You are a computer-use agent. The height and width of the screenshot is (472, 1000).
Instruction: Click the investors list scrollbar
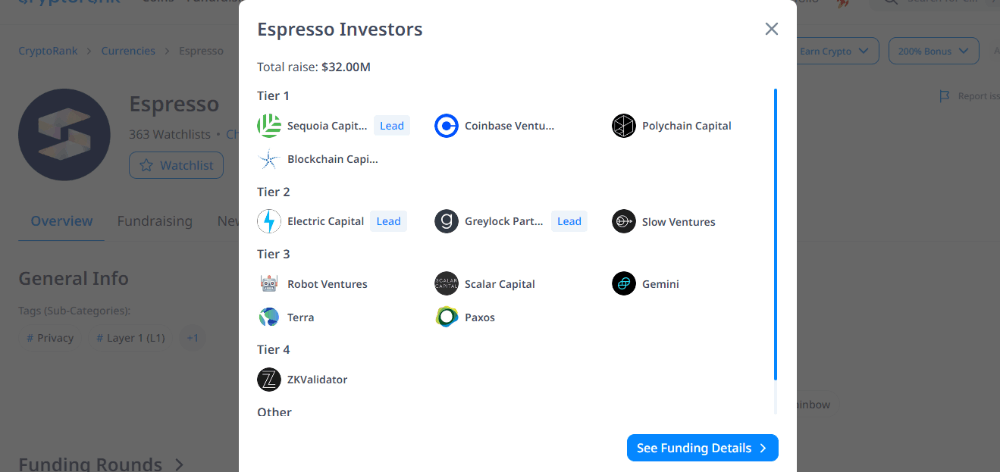tap(775, 235)
